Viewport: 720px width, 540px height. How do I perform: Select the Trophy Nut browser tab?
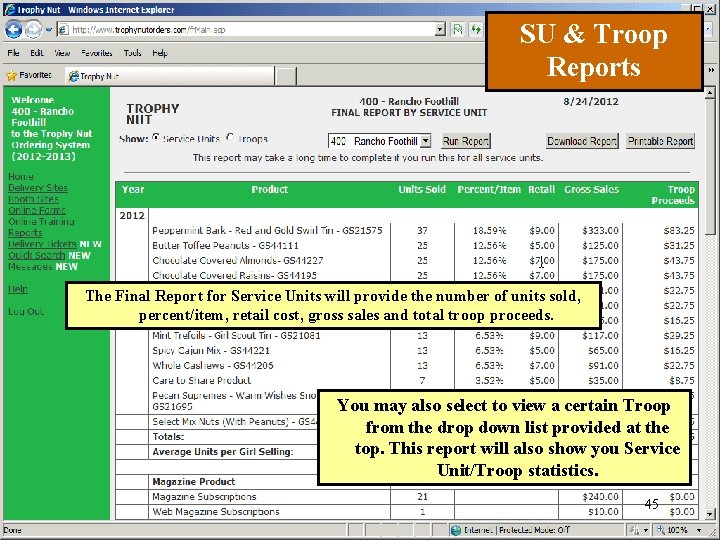click(x=169, y=76)
